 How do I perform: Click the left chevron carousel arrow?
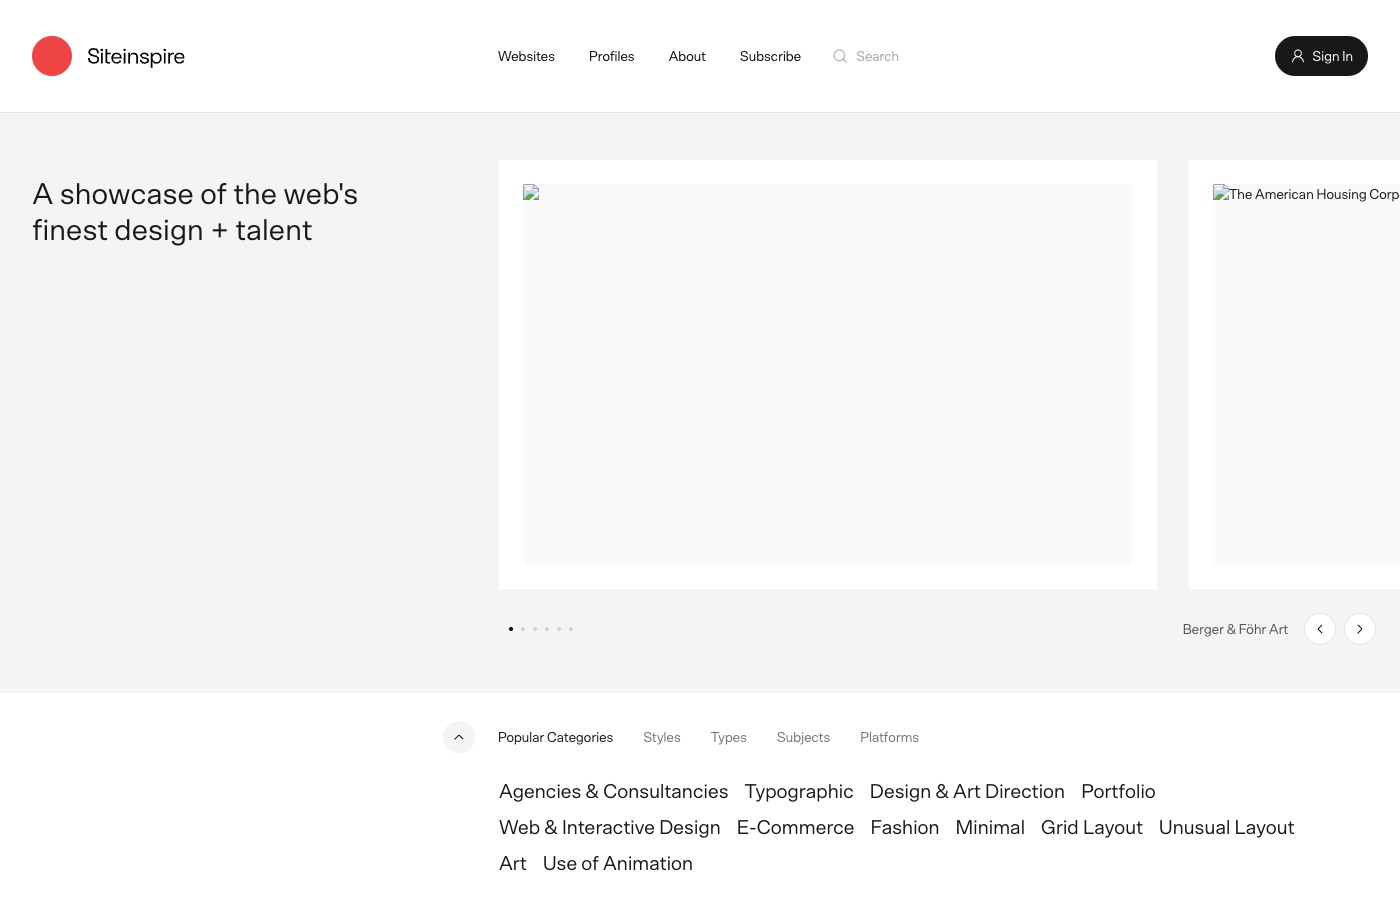1320,629
